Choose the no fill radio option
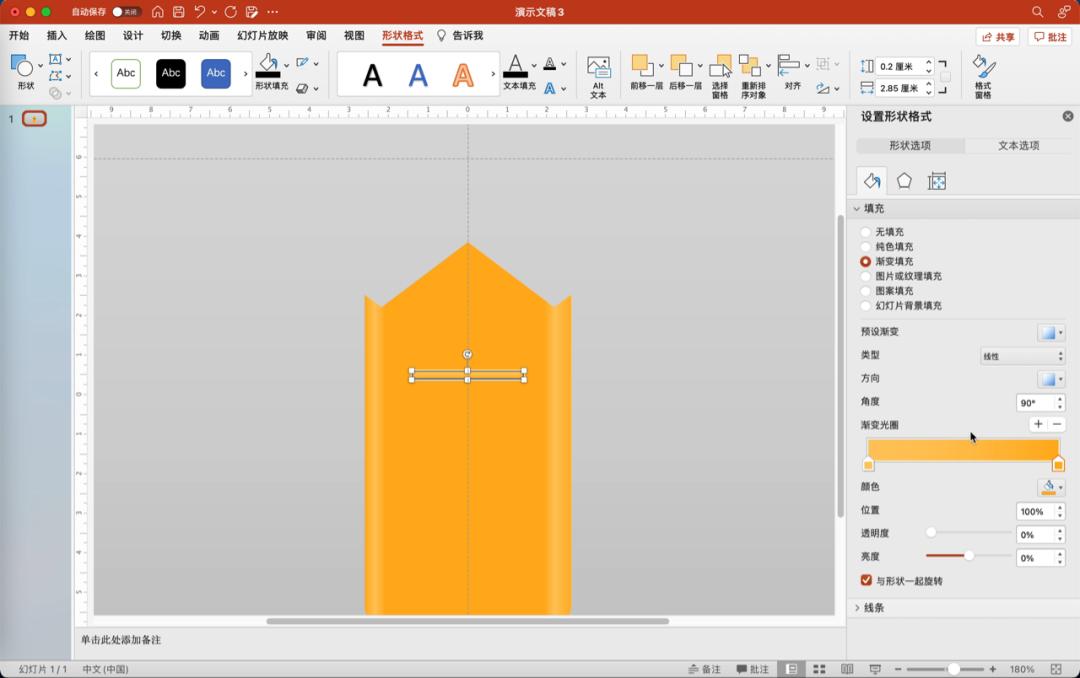 (866, 232)
